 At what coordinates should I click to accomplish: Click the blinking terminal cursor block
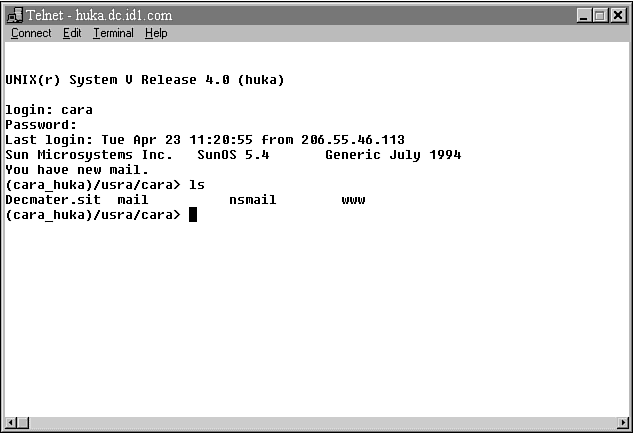click(193, 215)
